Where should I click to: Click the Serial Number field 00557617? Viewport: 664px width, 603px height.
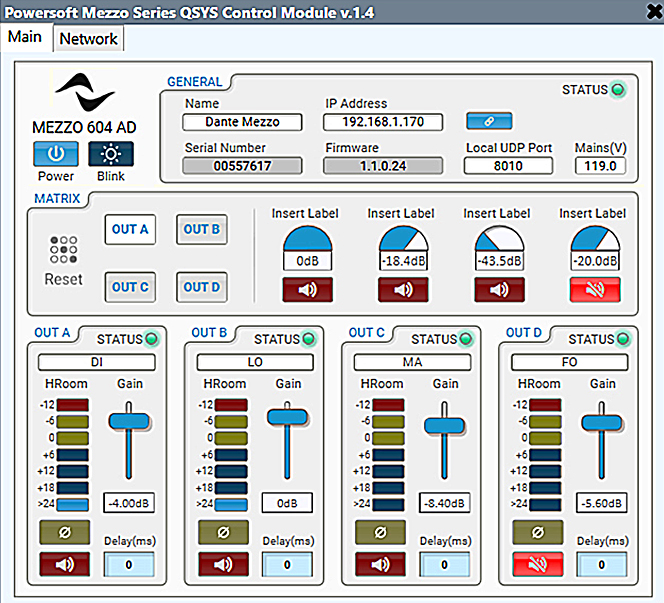(242, 166)
